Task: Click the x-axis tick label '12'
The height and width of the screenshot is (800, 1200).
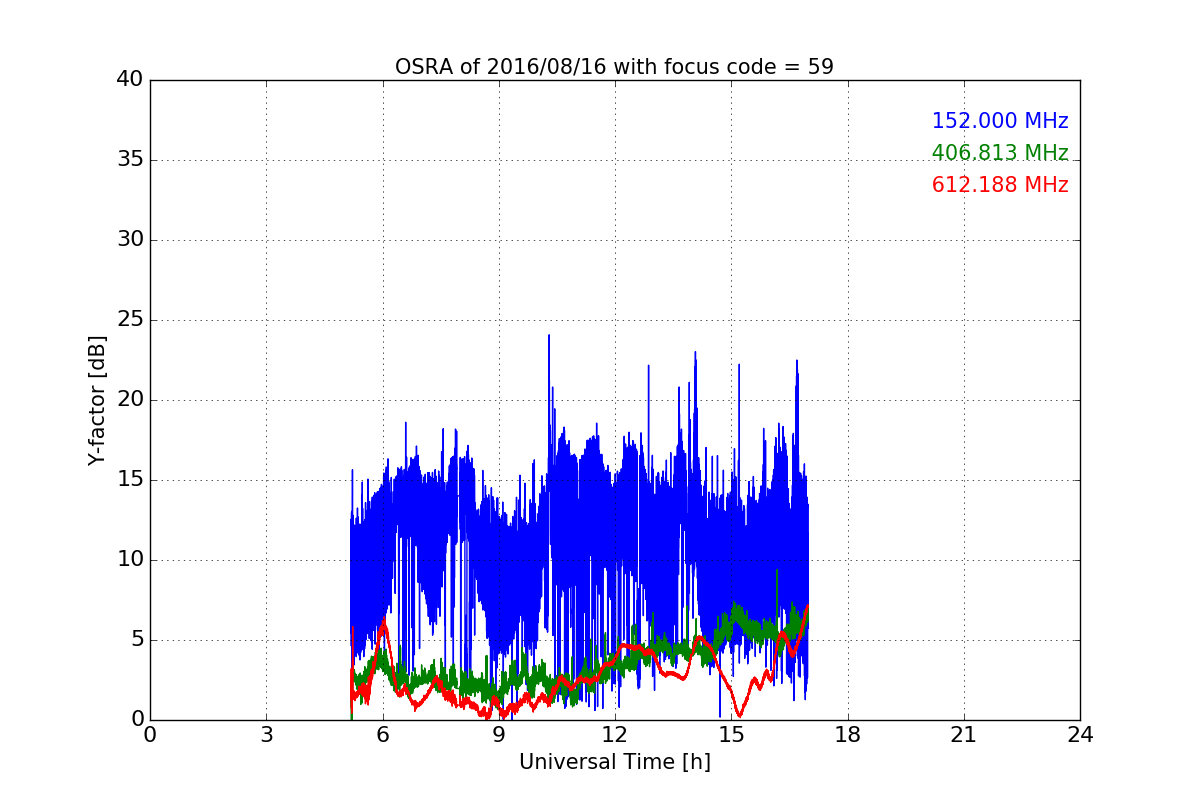Action: tap(615, 735)
